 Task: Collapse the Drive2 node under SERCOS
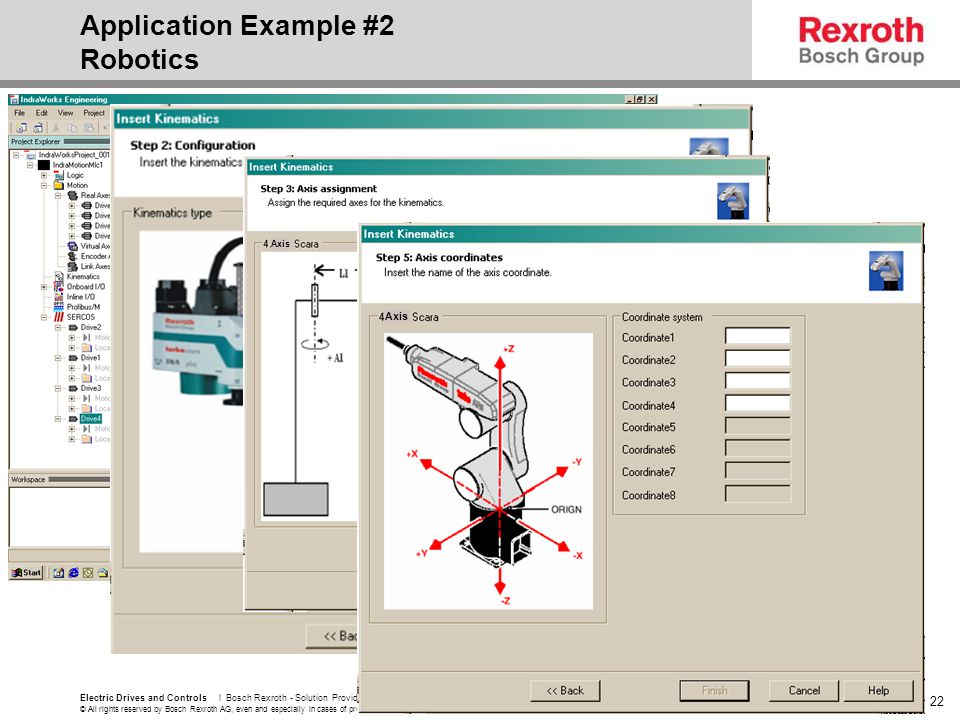tap(58, 328)
